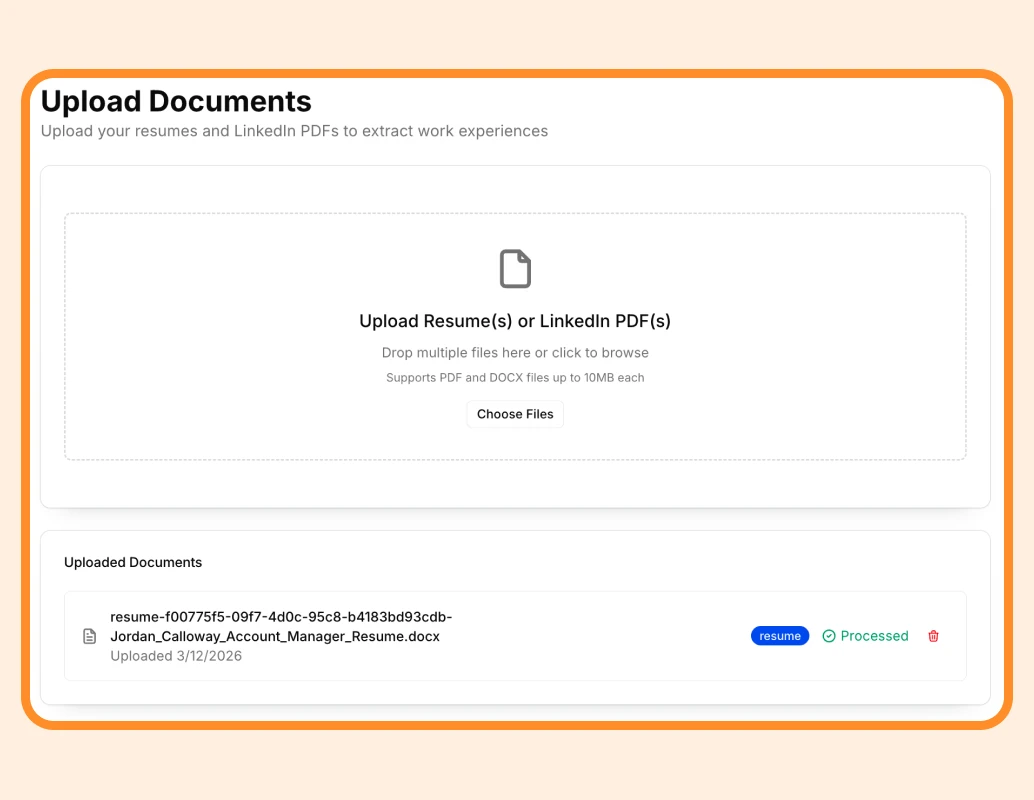Click the Upload Resume(s) or LinkedIn PDF(s) heading
The width and height of the screenshot is (1034, 800).
pyautogui.click(x=515, y=321)
